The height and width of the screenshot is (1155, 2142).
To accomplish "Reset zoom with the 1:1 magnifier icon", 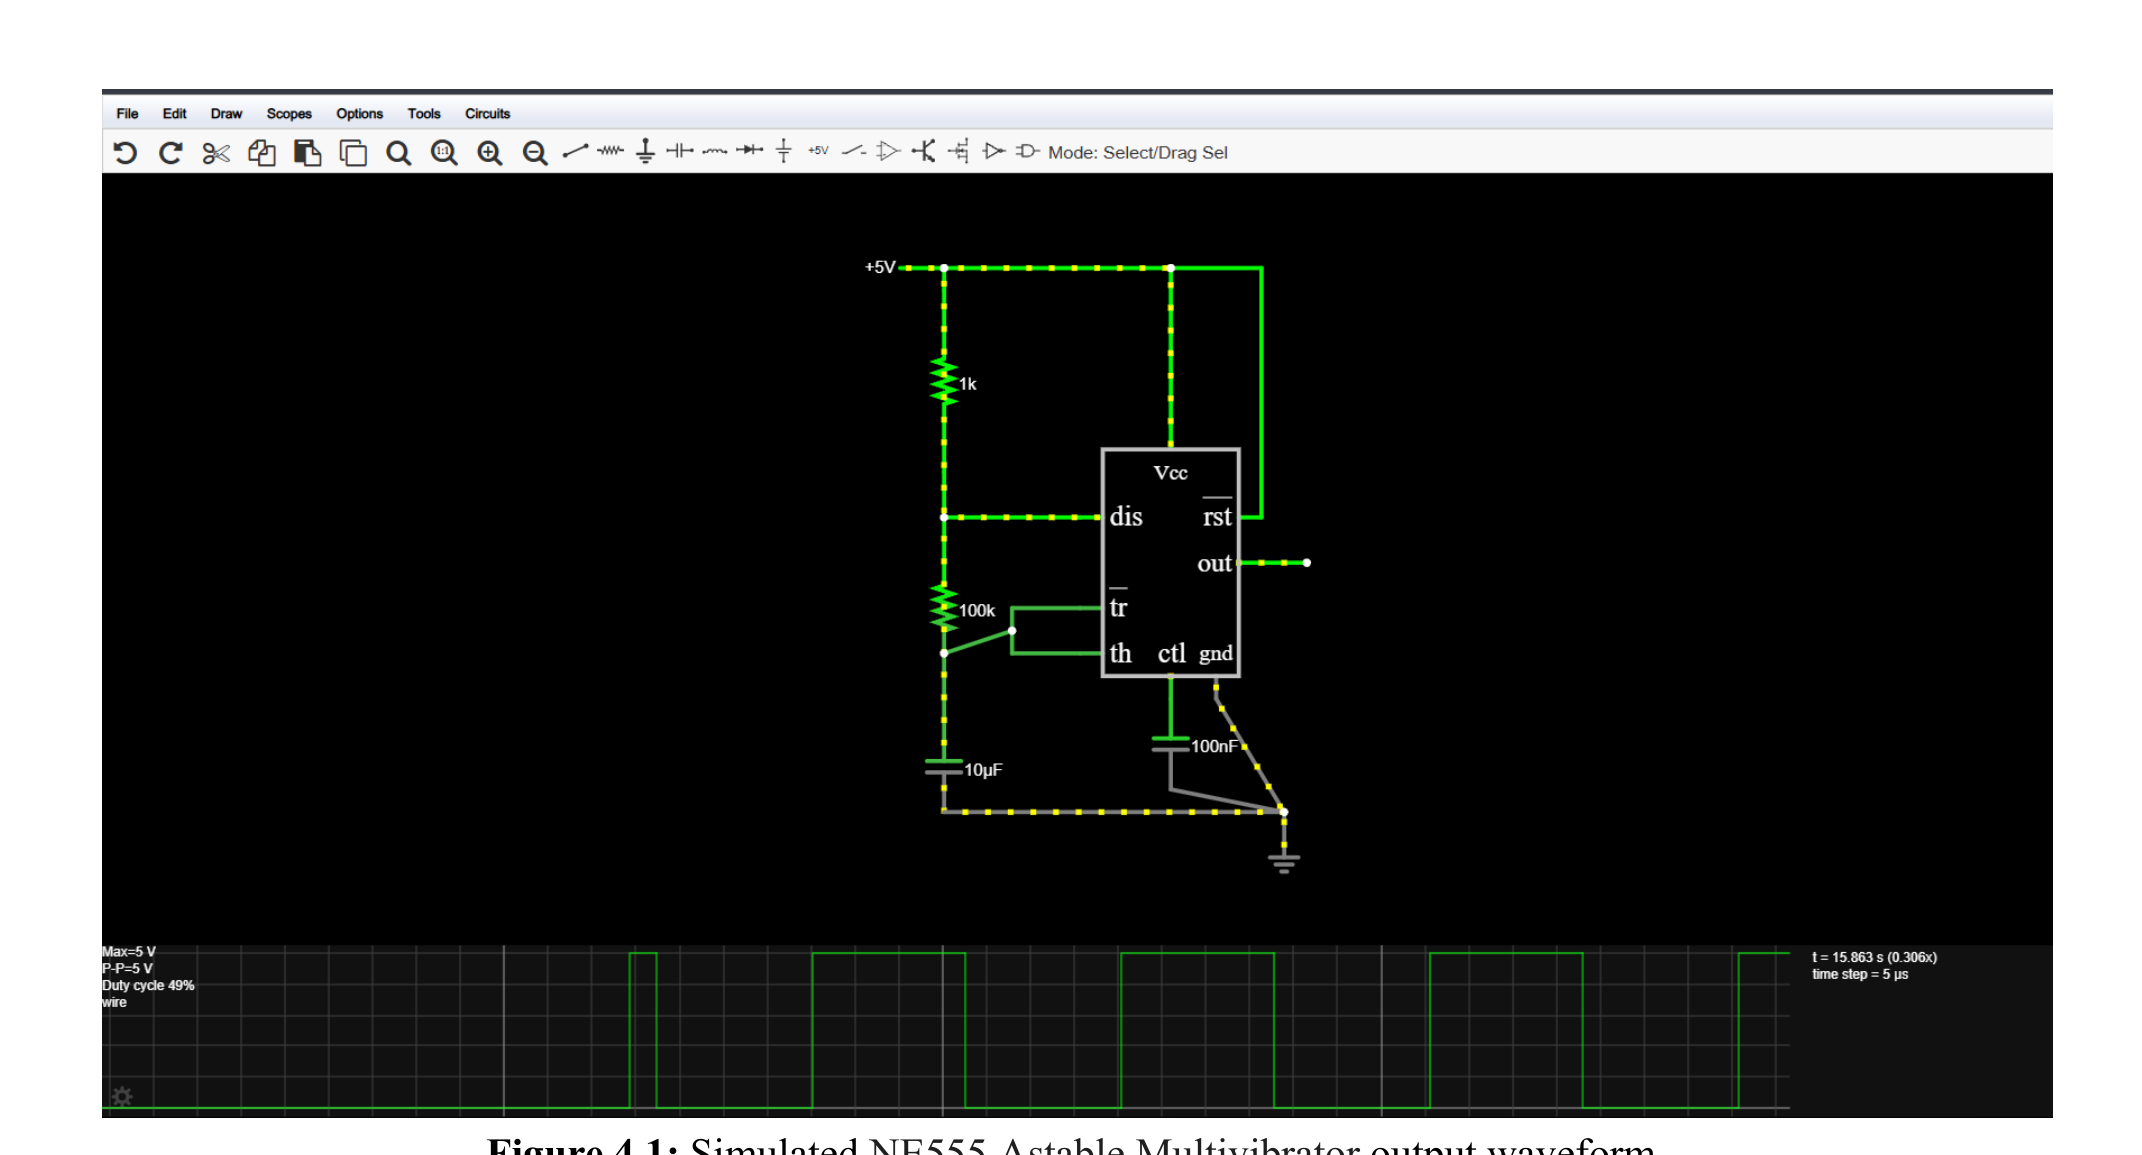I will click(444, 152).
